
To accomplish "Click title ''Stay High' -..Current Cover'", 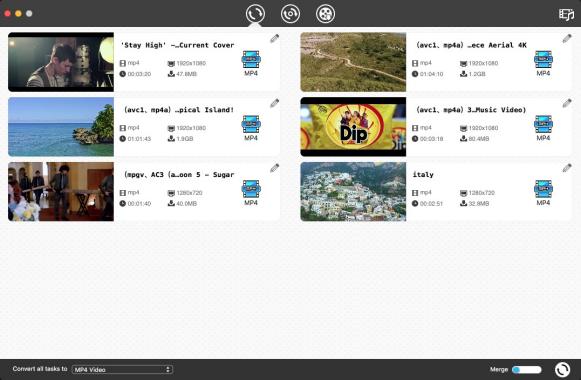I will pyautogui.click(x=177, y=45).
